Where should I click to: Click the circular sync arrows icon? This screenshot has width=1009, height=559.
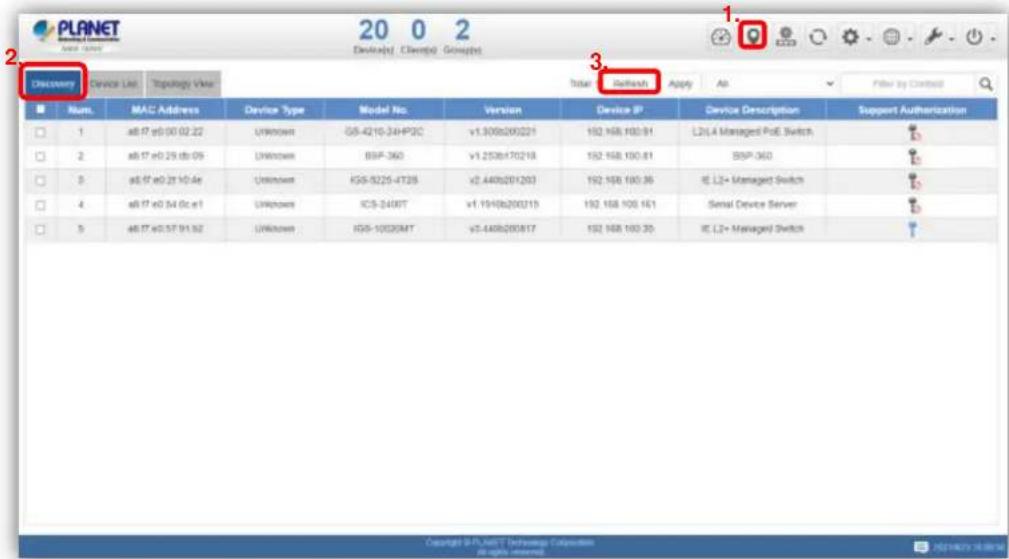(818, 37)
